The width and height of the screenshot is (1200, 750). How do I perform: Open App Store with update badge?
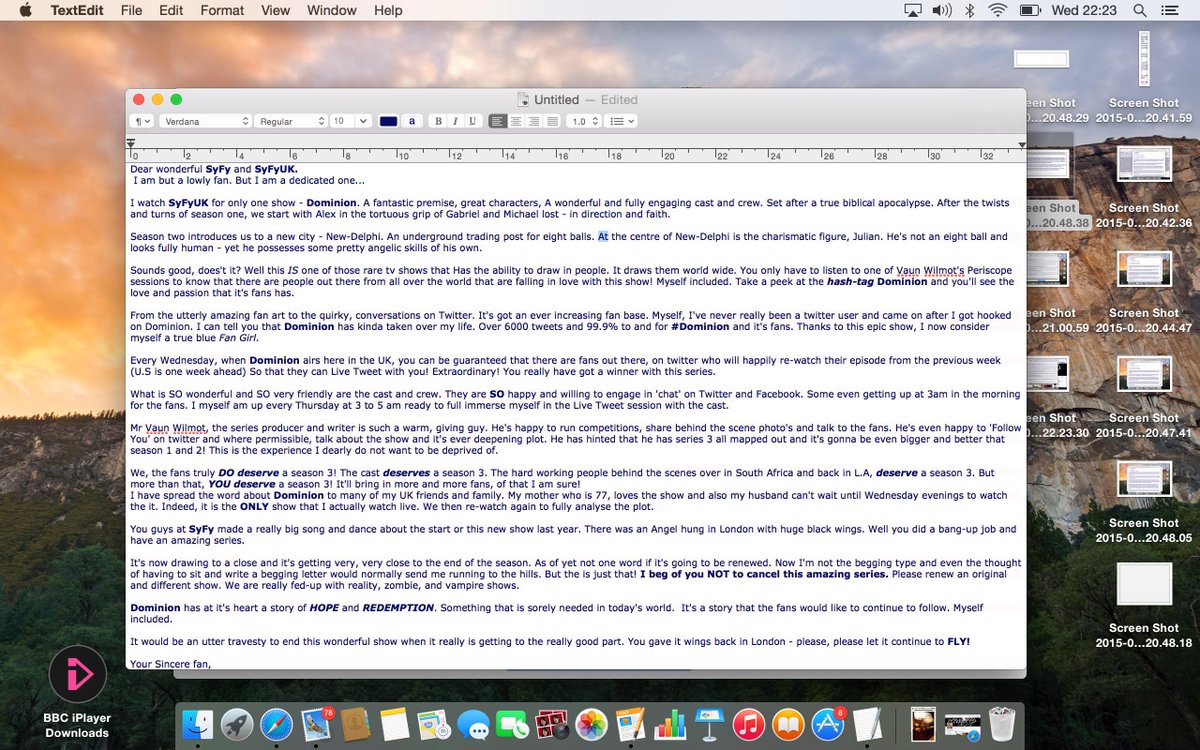click(827, 726)
